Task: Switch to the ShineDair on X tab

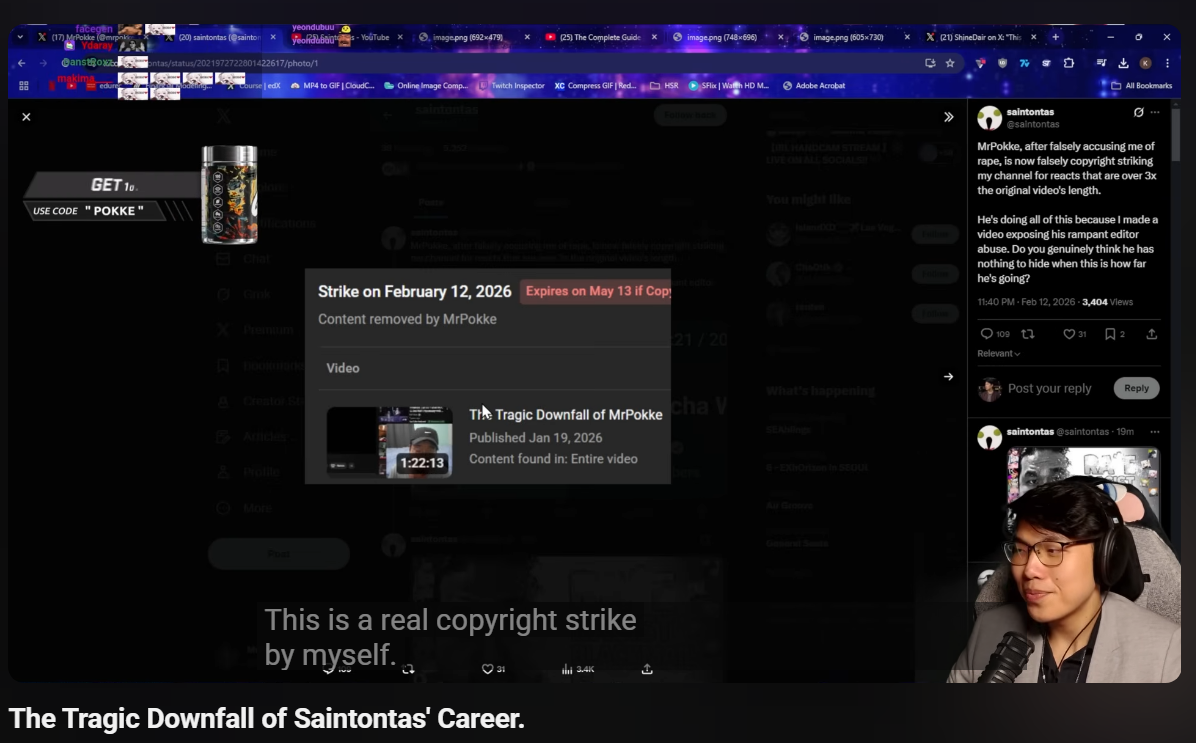Action: coord(980,37)
